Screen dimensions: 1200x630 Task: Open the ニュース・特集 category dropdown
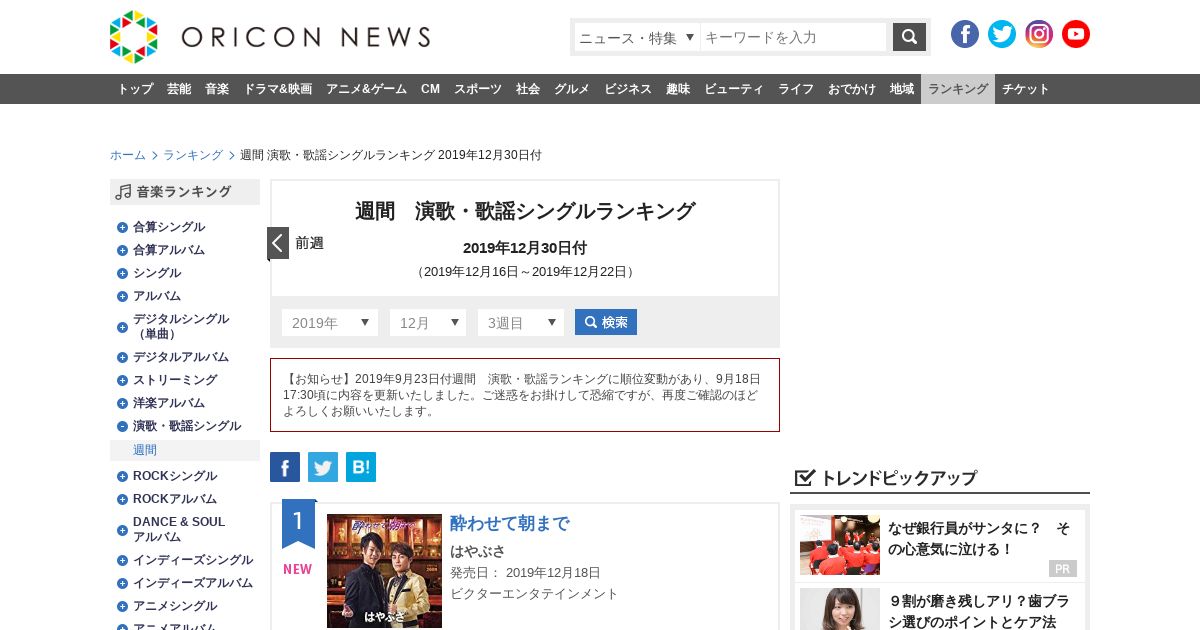click(x=637, y=37)
